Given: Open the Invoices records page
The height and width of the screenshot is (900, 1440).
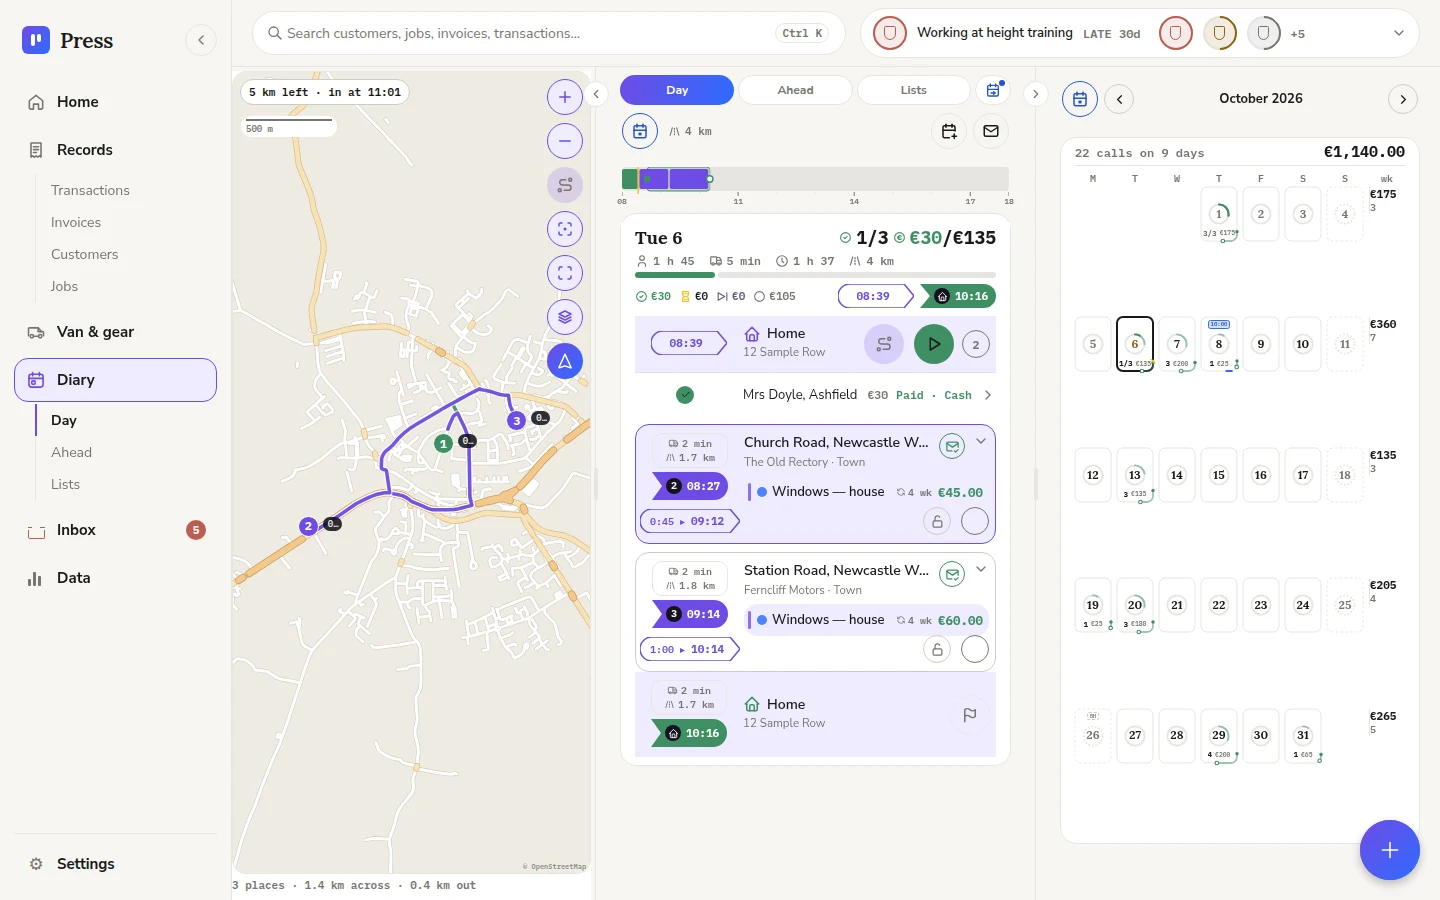Looking at the screenshot, I should (x=76, y=222).
